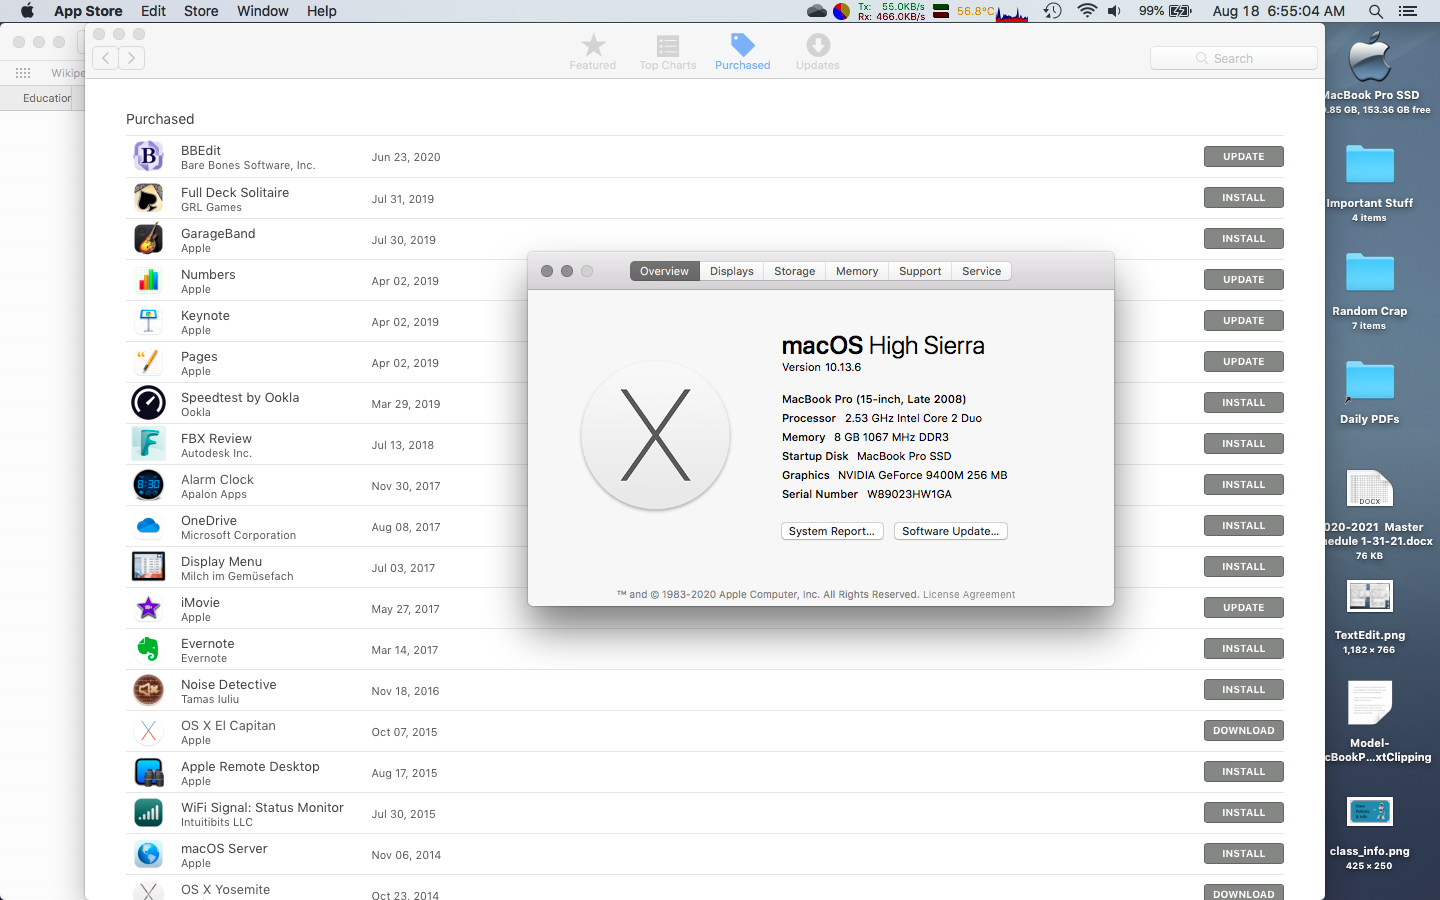Open the Store menu
The width and height of the screenshot is (1440, 900).
pos(201,11)
